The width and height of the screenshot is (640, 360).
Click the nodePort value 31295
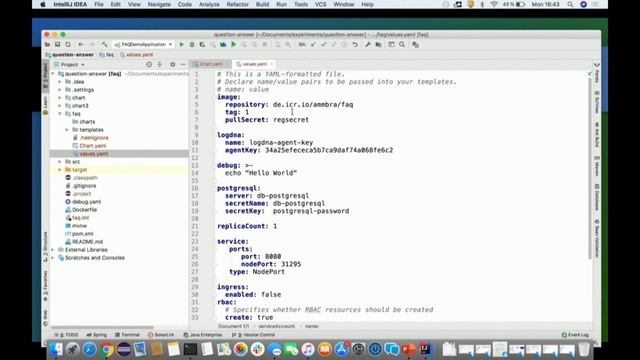click(x=291, y=264)
